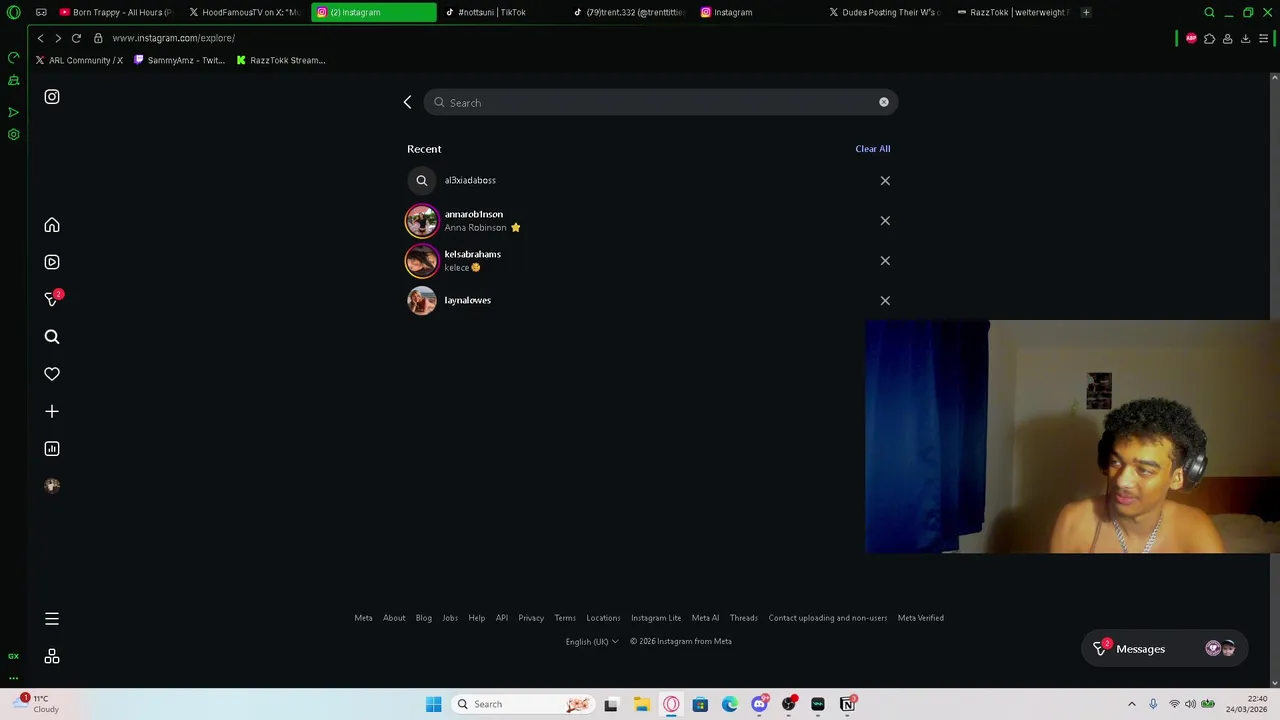Open kelsabrahams profile from recents

[x=648, y=260]
